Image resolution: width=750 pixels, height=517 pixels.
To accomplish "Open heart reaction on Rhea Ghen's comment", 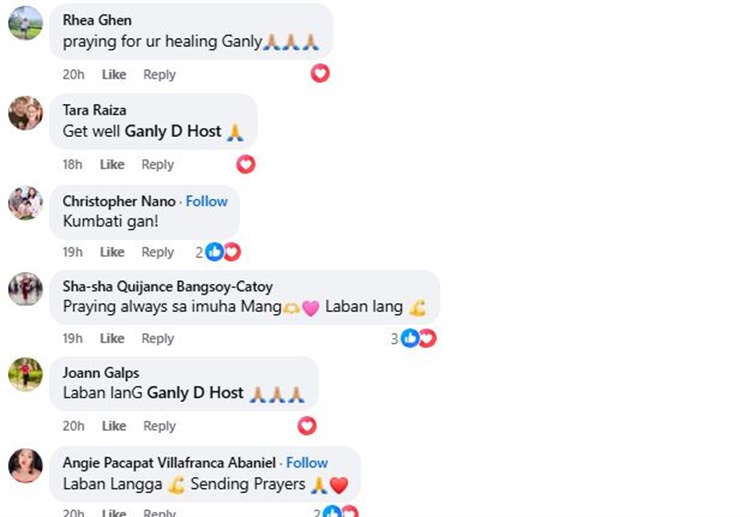I will (x=320, y=74).
